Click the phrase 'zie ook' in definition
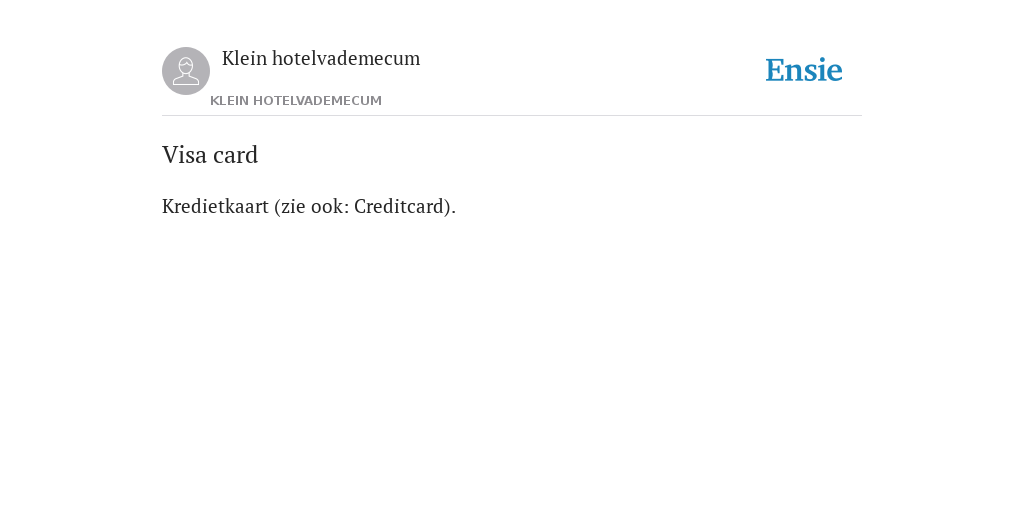Screen dimensions: 1024x512 [x=311, y=206]
